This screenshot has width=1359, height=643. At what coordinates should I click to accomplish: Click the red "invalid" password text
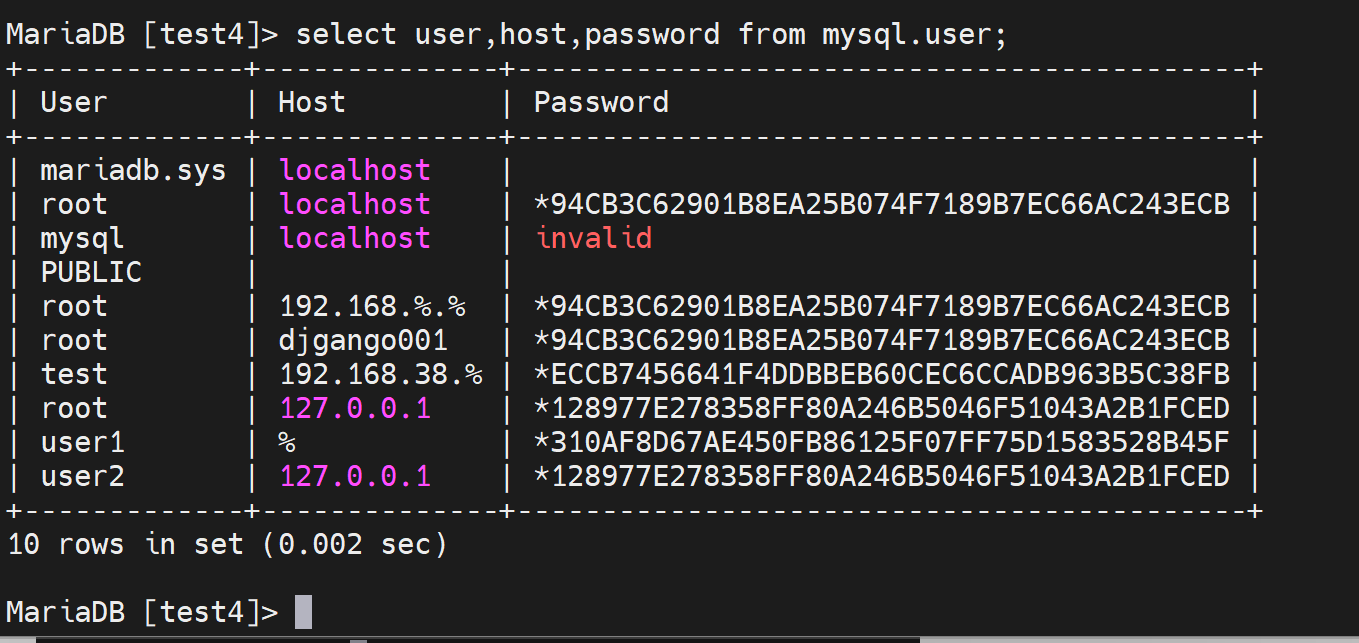594,238
